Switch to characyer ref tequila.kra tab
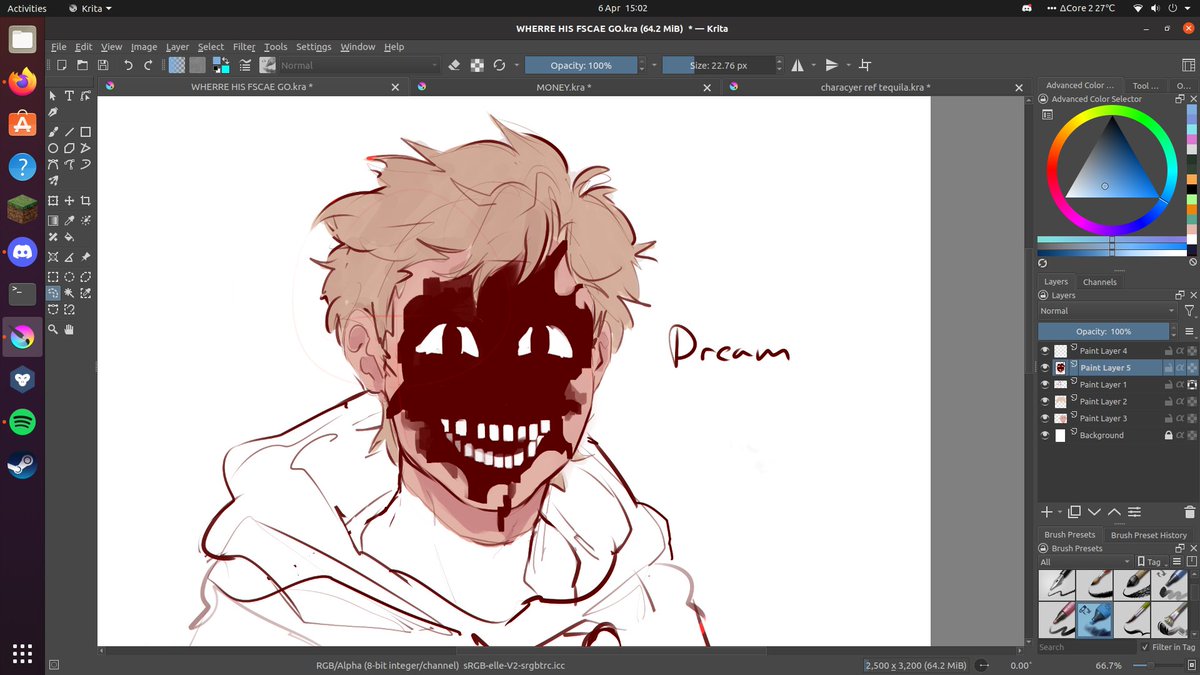Viewport: 1200px width, 675px height. point(875,87)
